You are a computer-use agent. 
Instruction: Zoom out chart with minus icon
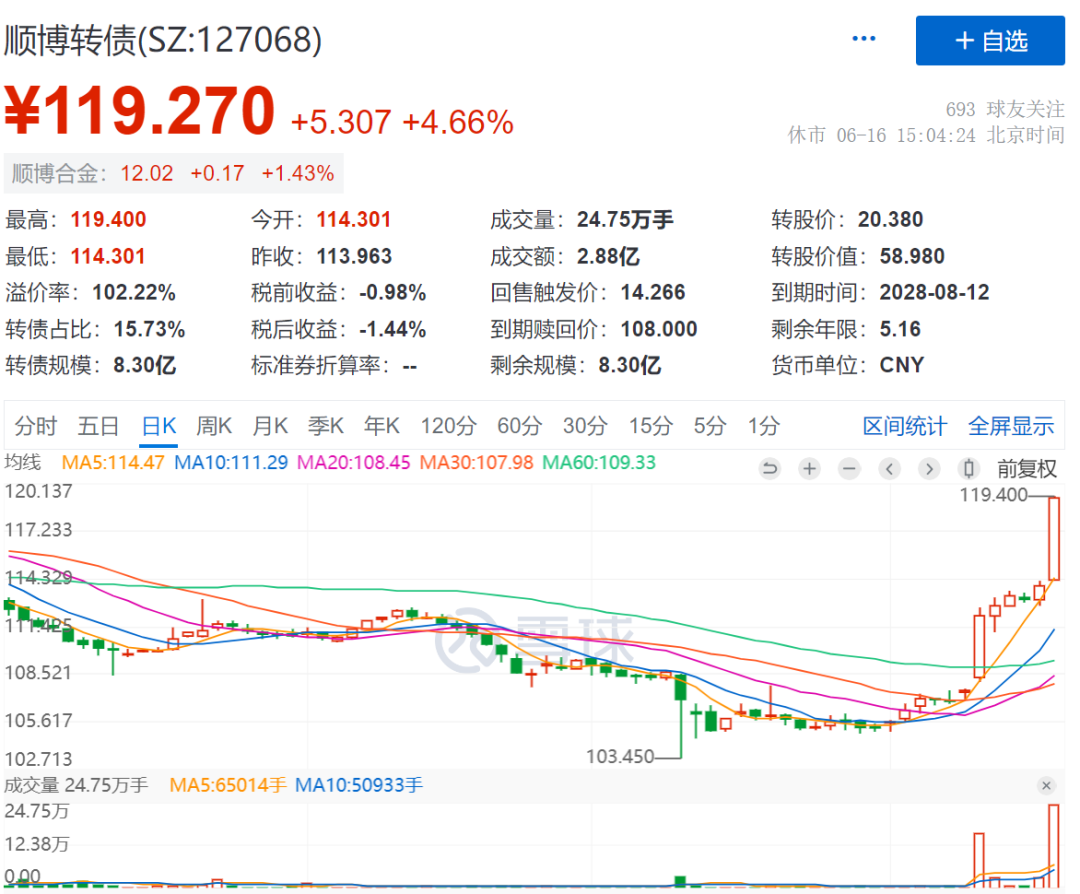849,469
